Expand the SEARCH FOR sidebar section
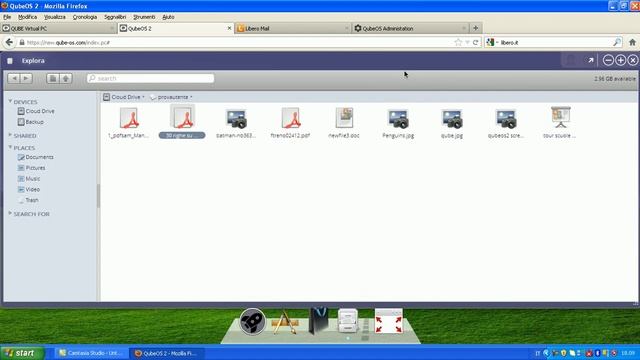Image resolution: width=640 pixels, height=360 pixels. 10,213
